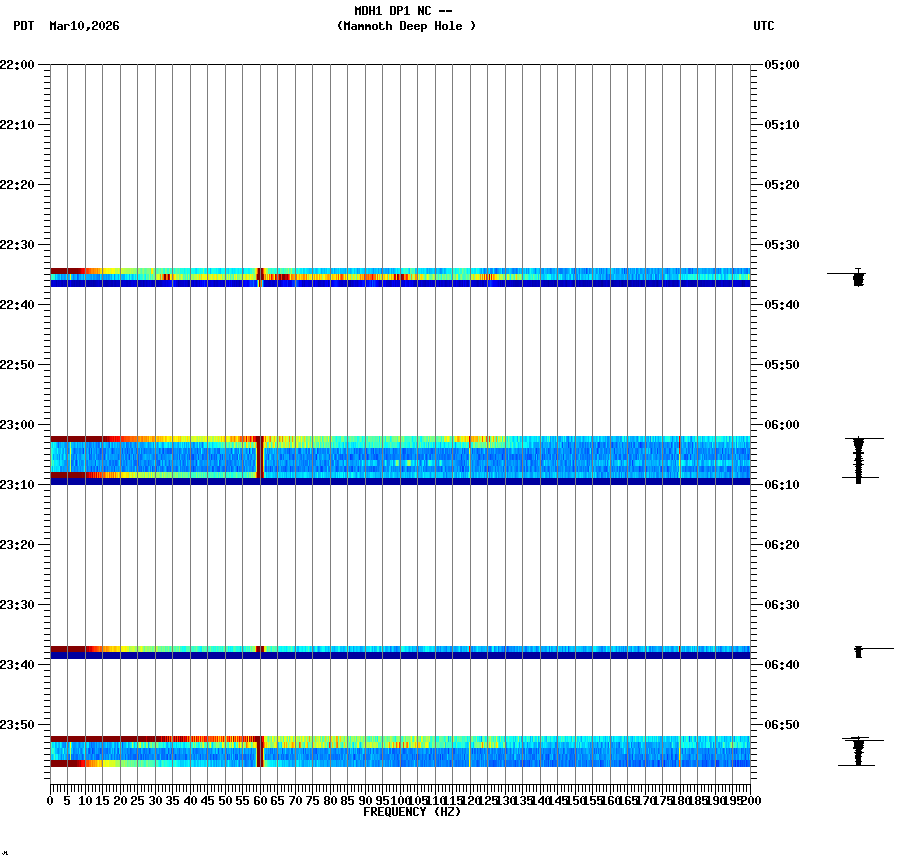
Task: Click the topmost seismogram waveform thumbnail
Action: (x=857, y=280)
